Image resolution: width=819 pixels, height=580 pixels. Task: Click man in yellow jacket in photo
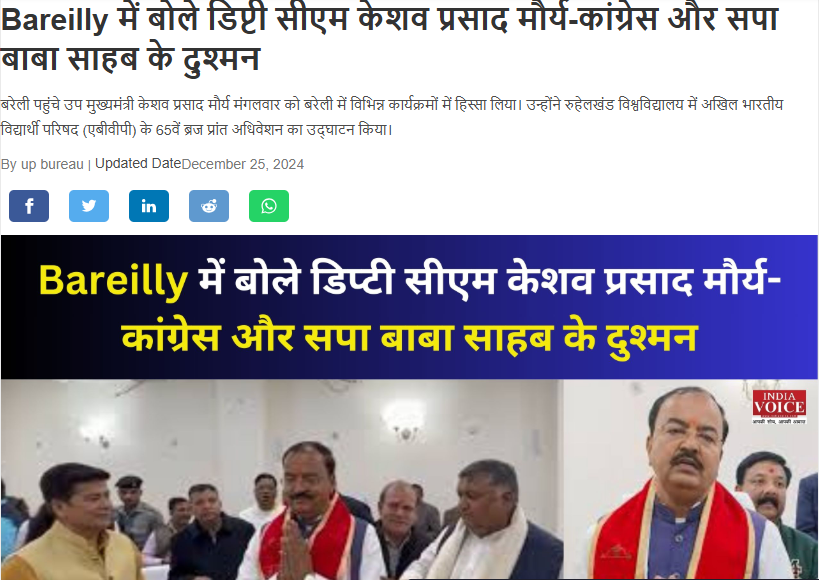73,523
